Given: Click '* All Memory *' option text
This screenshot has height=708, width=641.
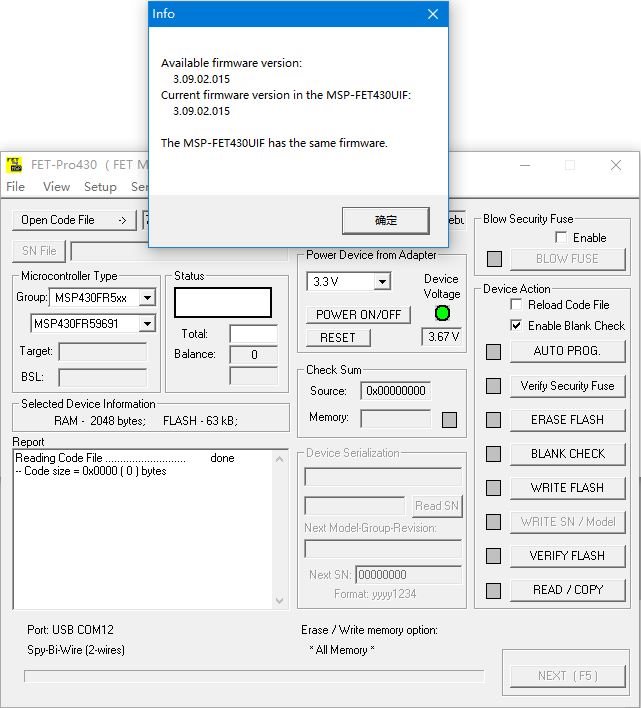Looking at the screenshot, I should [342, 650].
